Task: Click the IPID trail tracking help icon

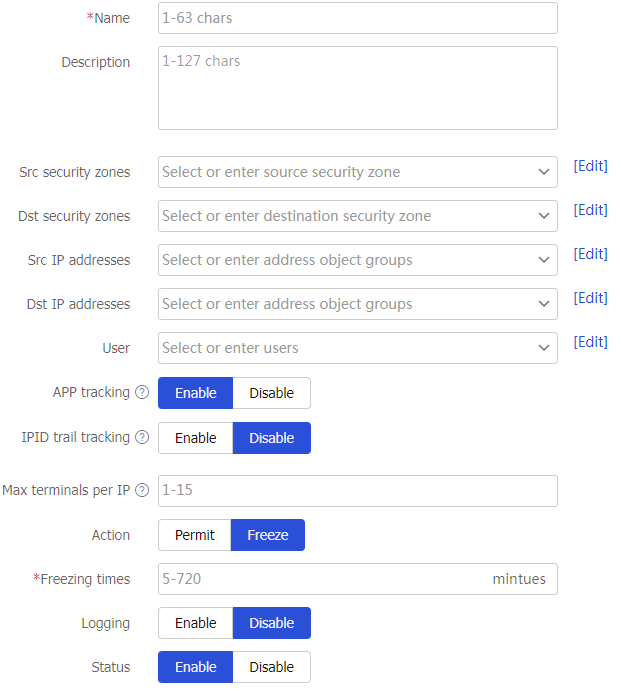Action: tap(142, 437)
